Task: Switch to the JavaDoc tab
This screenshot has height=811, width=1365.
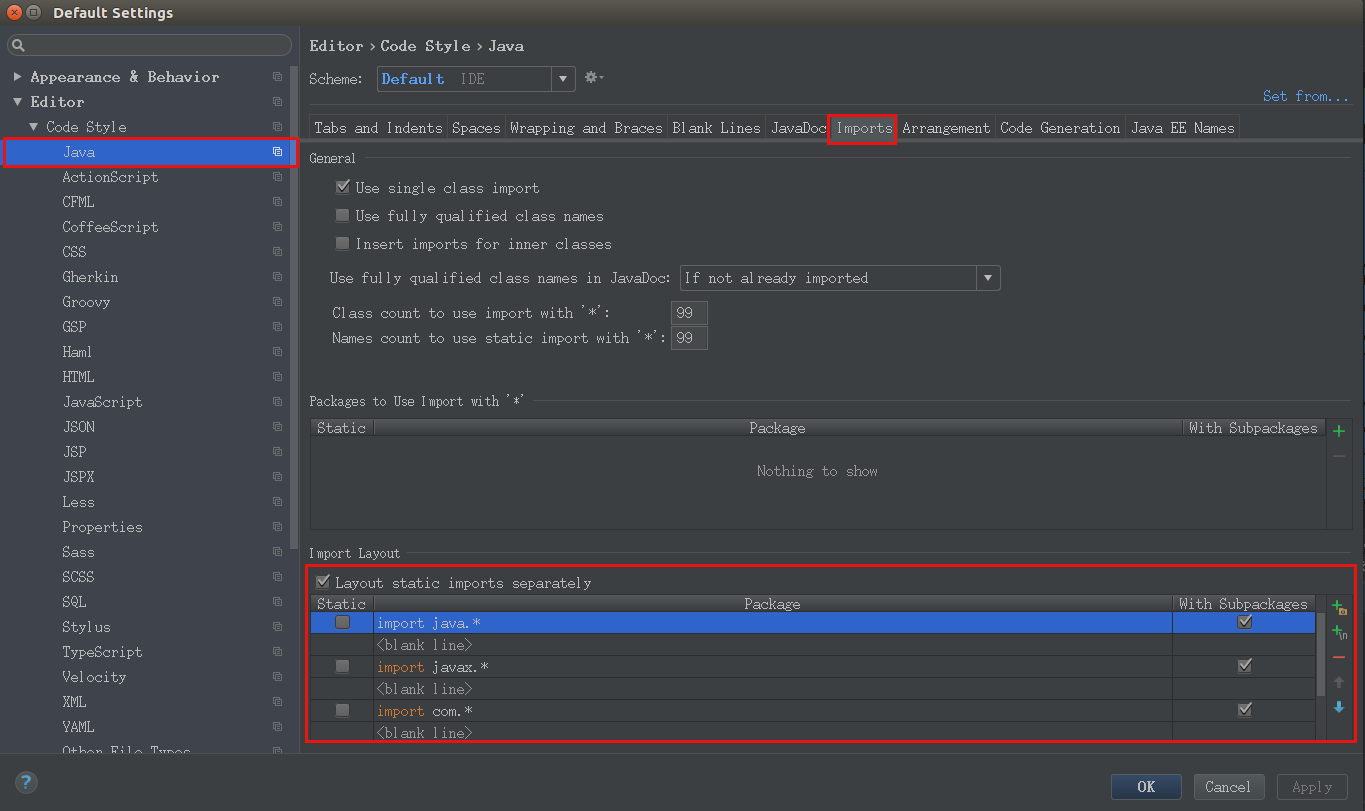Action: pos(799,128)
